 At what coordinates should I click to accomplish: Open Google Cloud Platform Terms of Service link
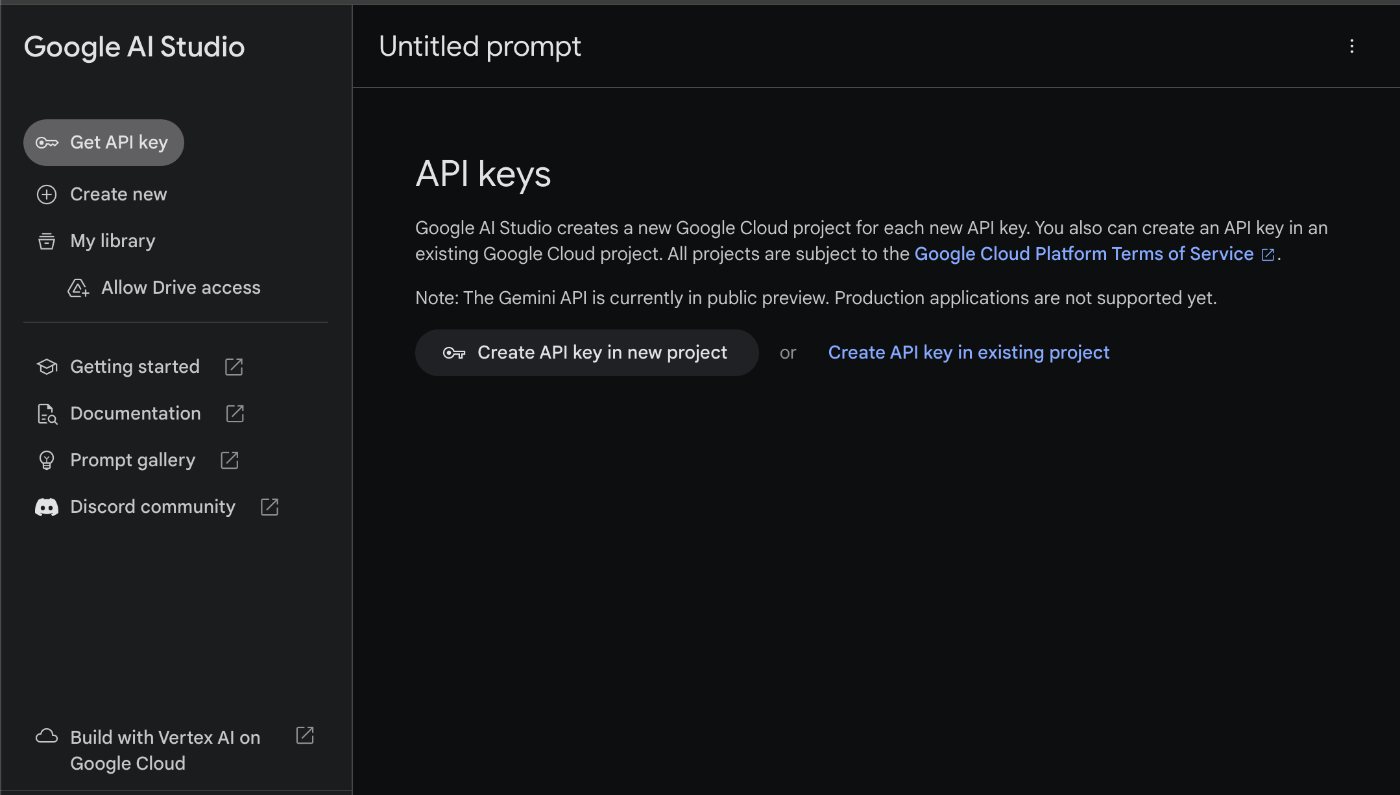(x=1084, y=254)
